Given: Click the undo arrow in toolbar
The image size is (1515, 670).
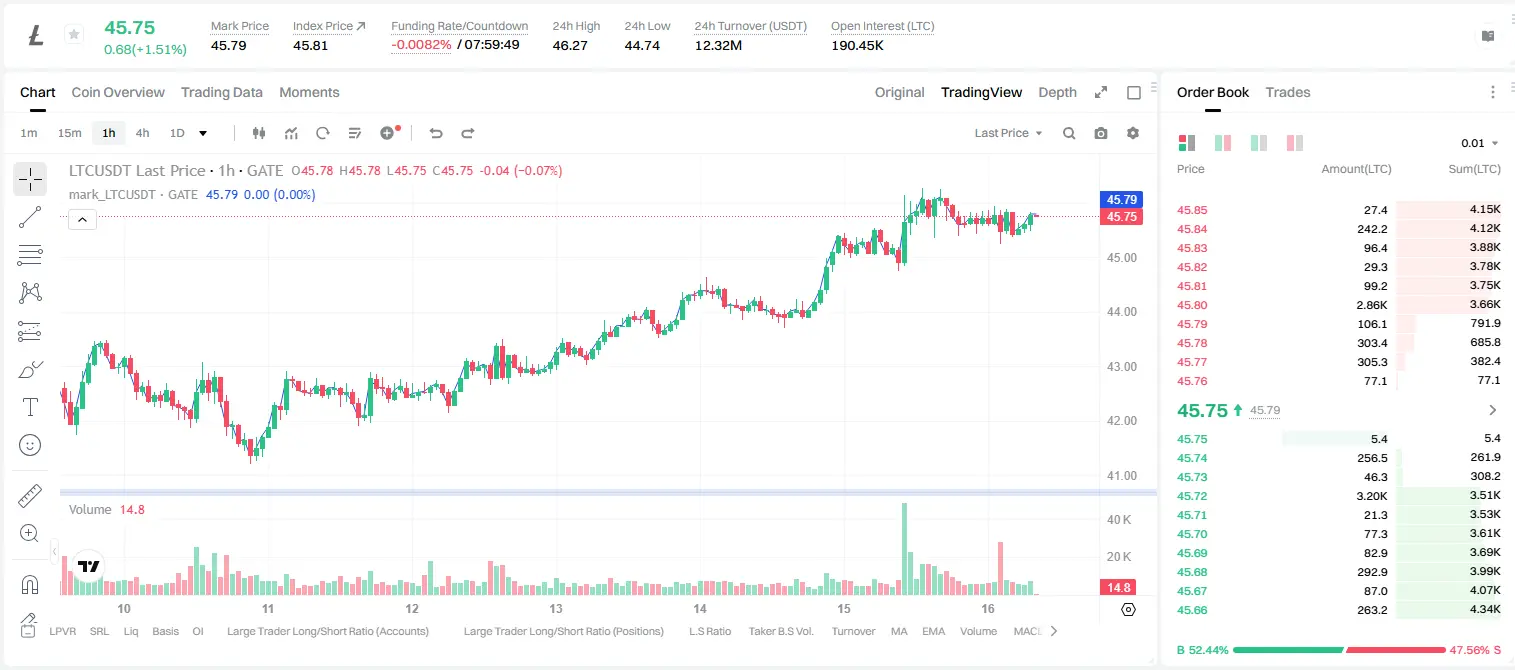Looking at the screenshot, I should pos(435,133).
